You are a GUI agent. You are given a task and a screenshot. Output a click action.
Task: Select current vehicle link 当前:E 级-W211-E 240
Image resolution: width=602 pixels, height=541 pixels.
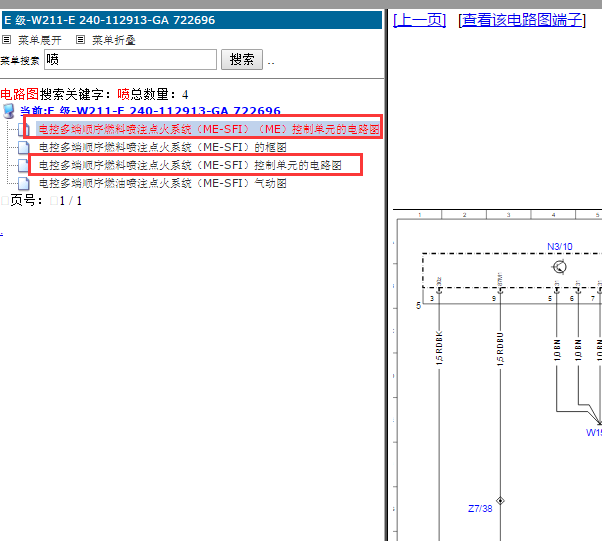click(x=150, y=111)
